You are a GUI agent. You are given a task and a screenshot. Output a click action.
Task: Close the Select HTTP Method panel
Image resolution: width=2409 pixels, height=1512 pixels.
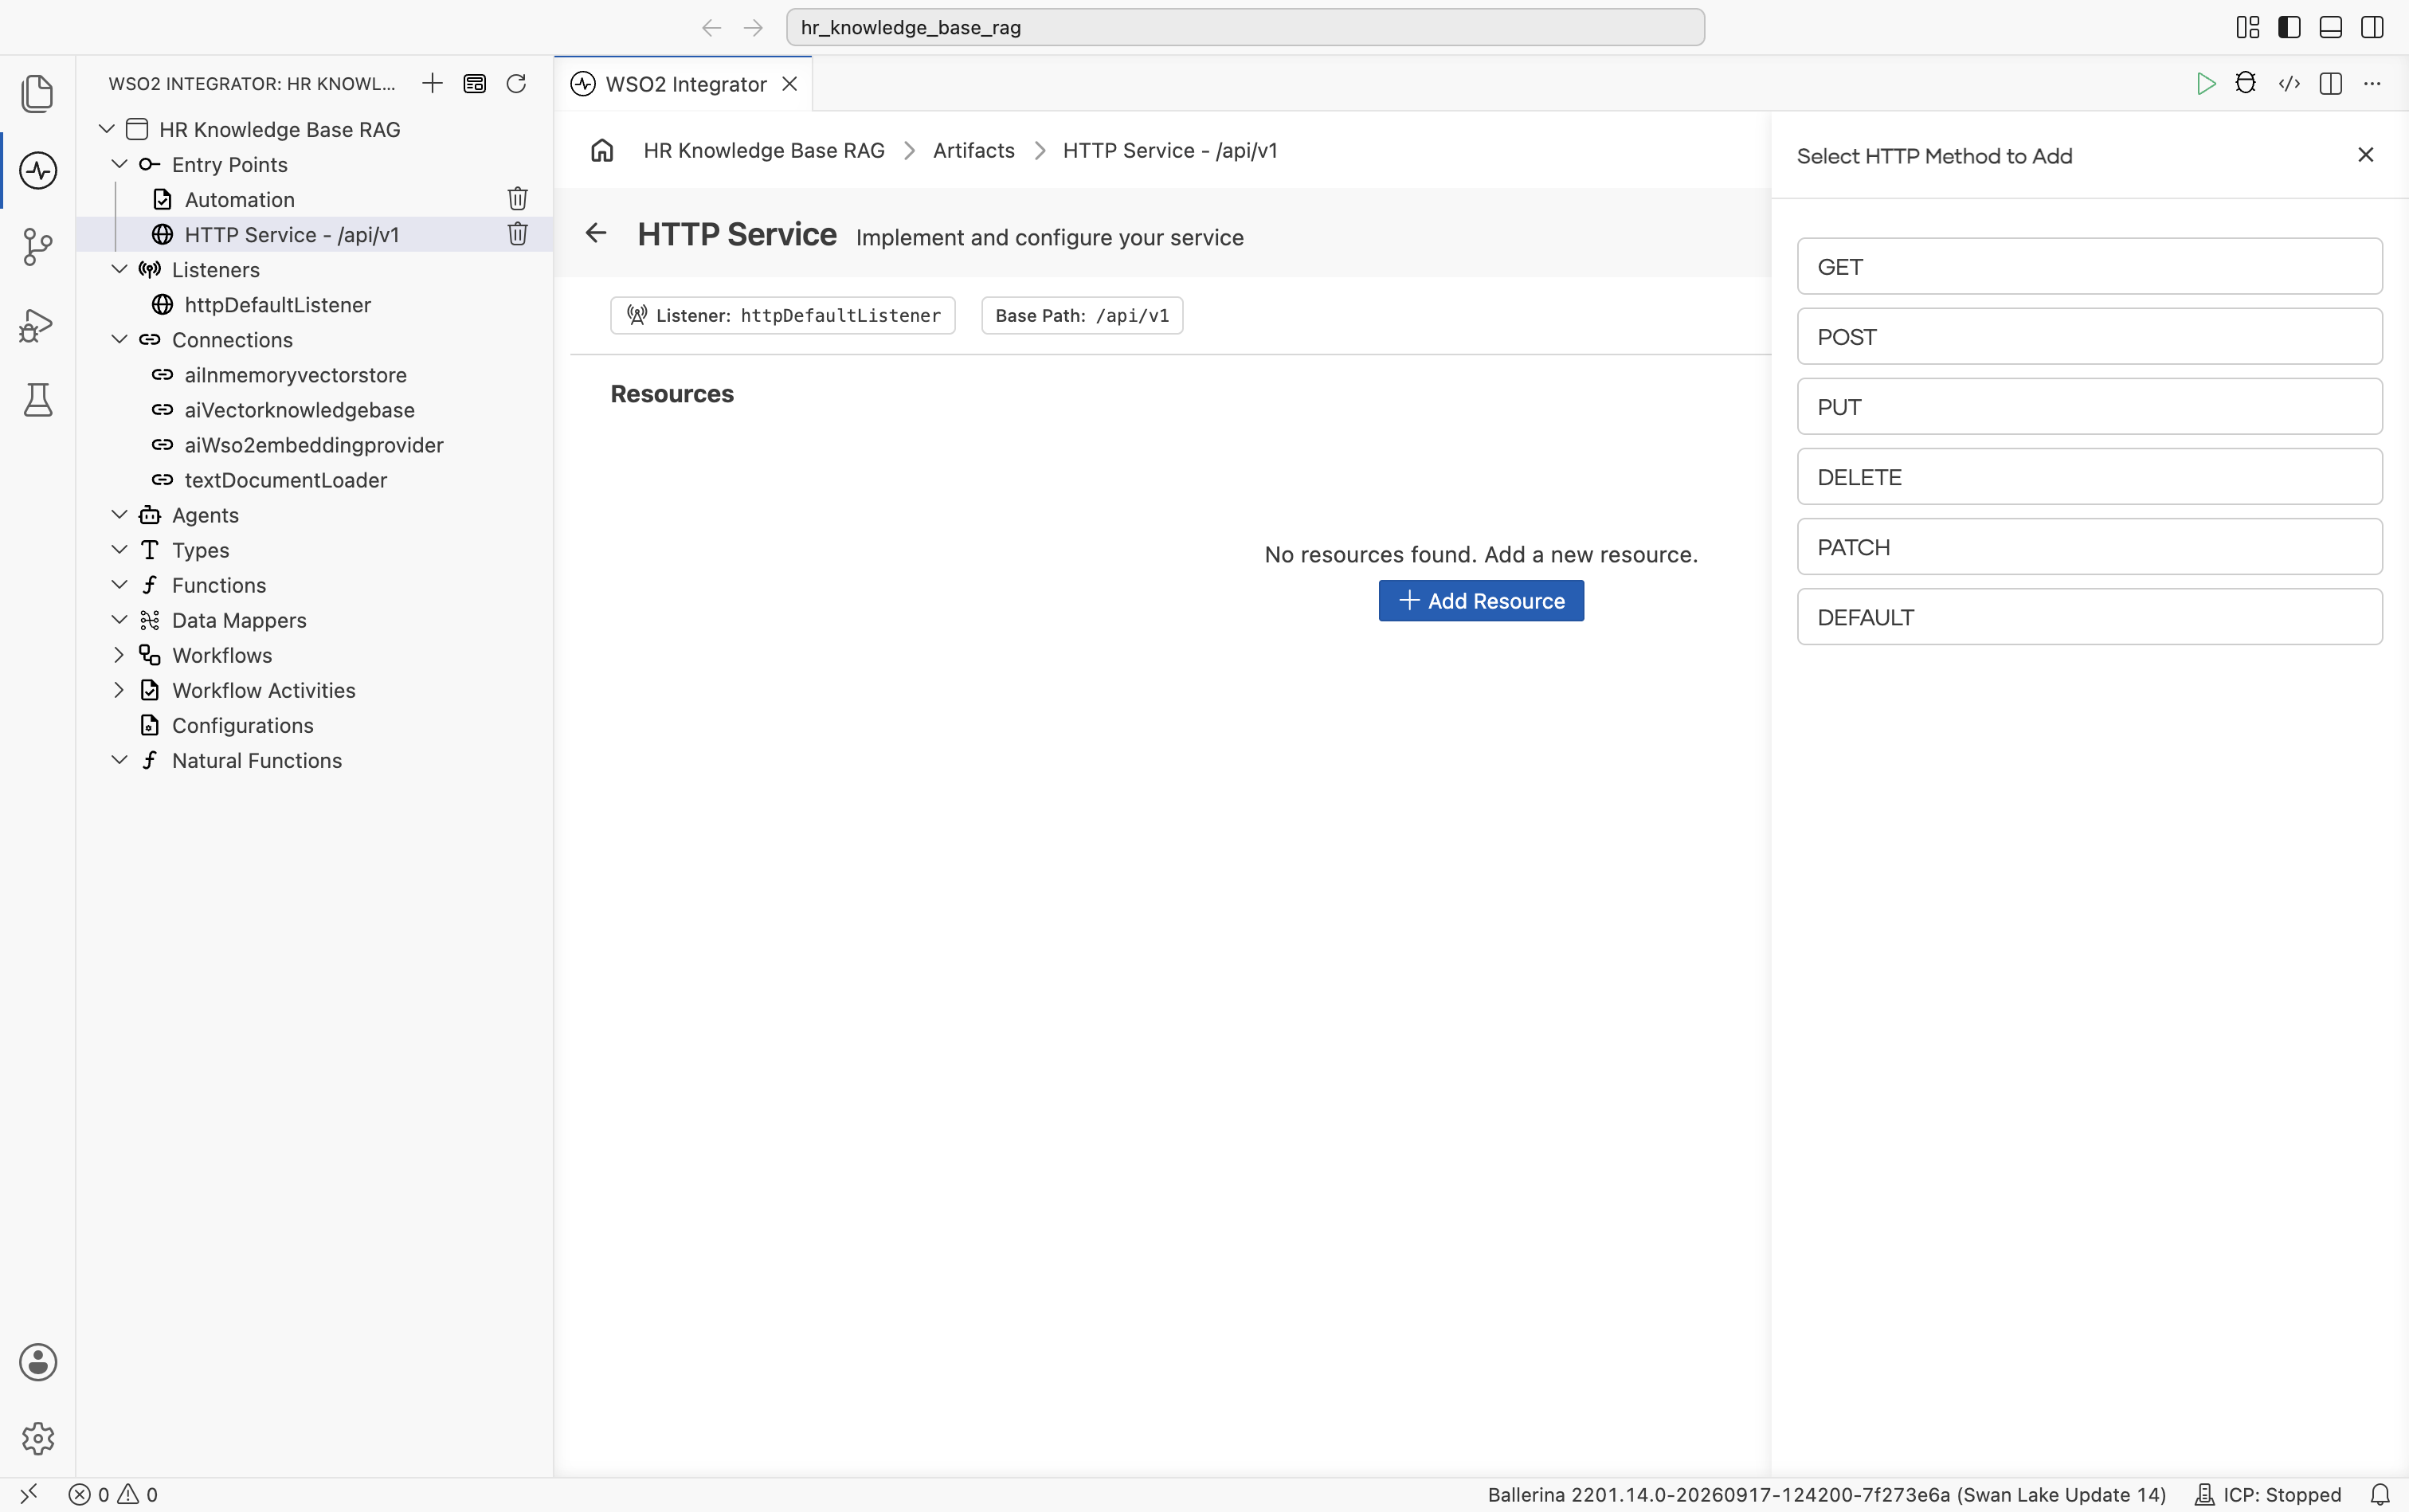(x=2365, y=155)
